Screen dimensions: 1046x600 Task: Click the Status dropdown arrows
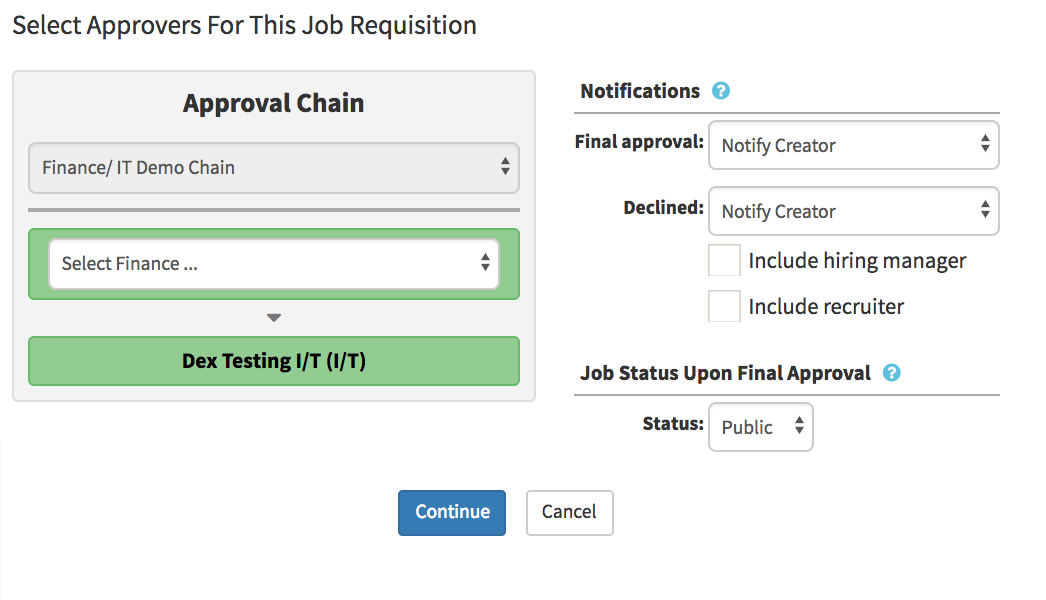pos(799,426)
